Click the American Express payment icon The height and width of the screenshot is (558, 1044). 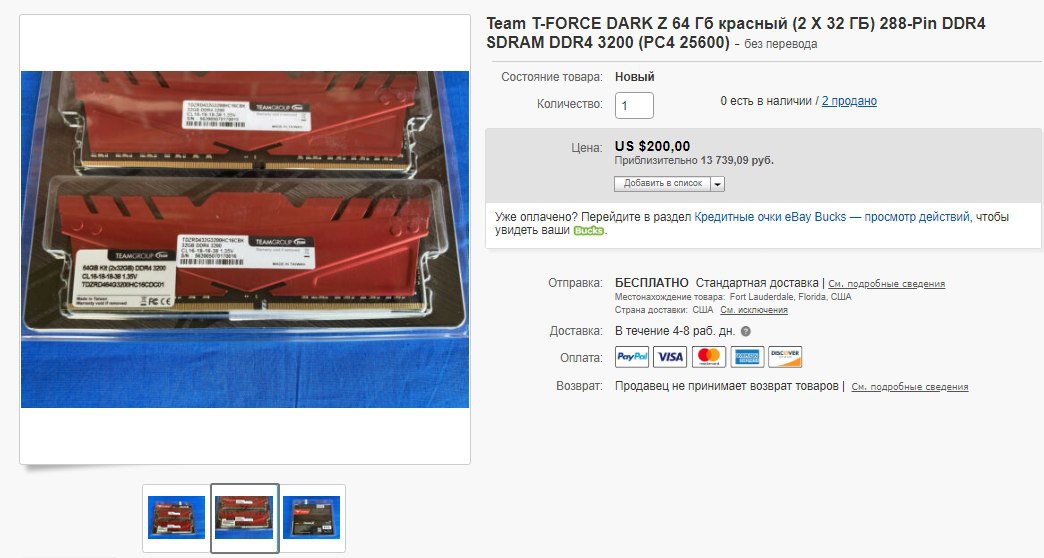click(747, 357)
